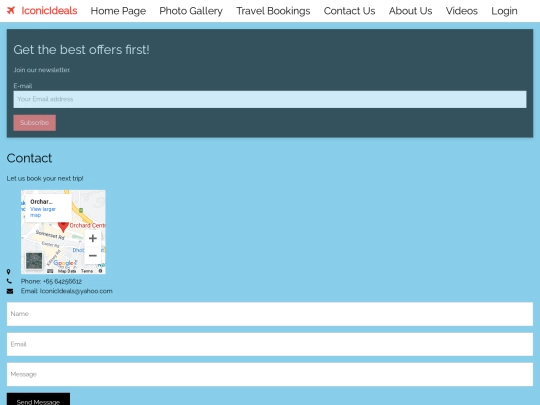This screenshot has height=405, width=540.
Task: Switch map to satellite thumbnail view
Action: pyautogui.click(x=34, y=261)
